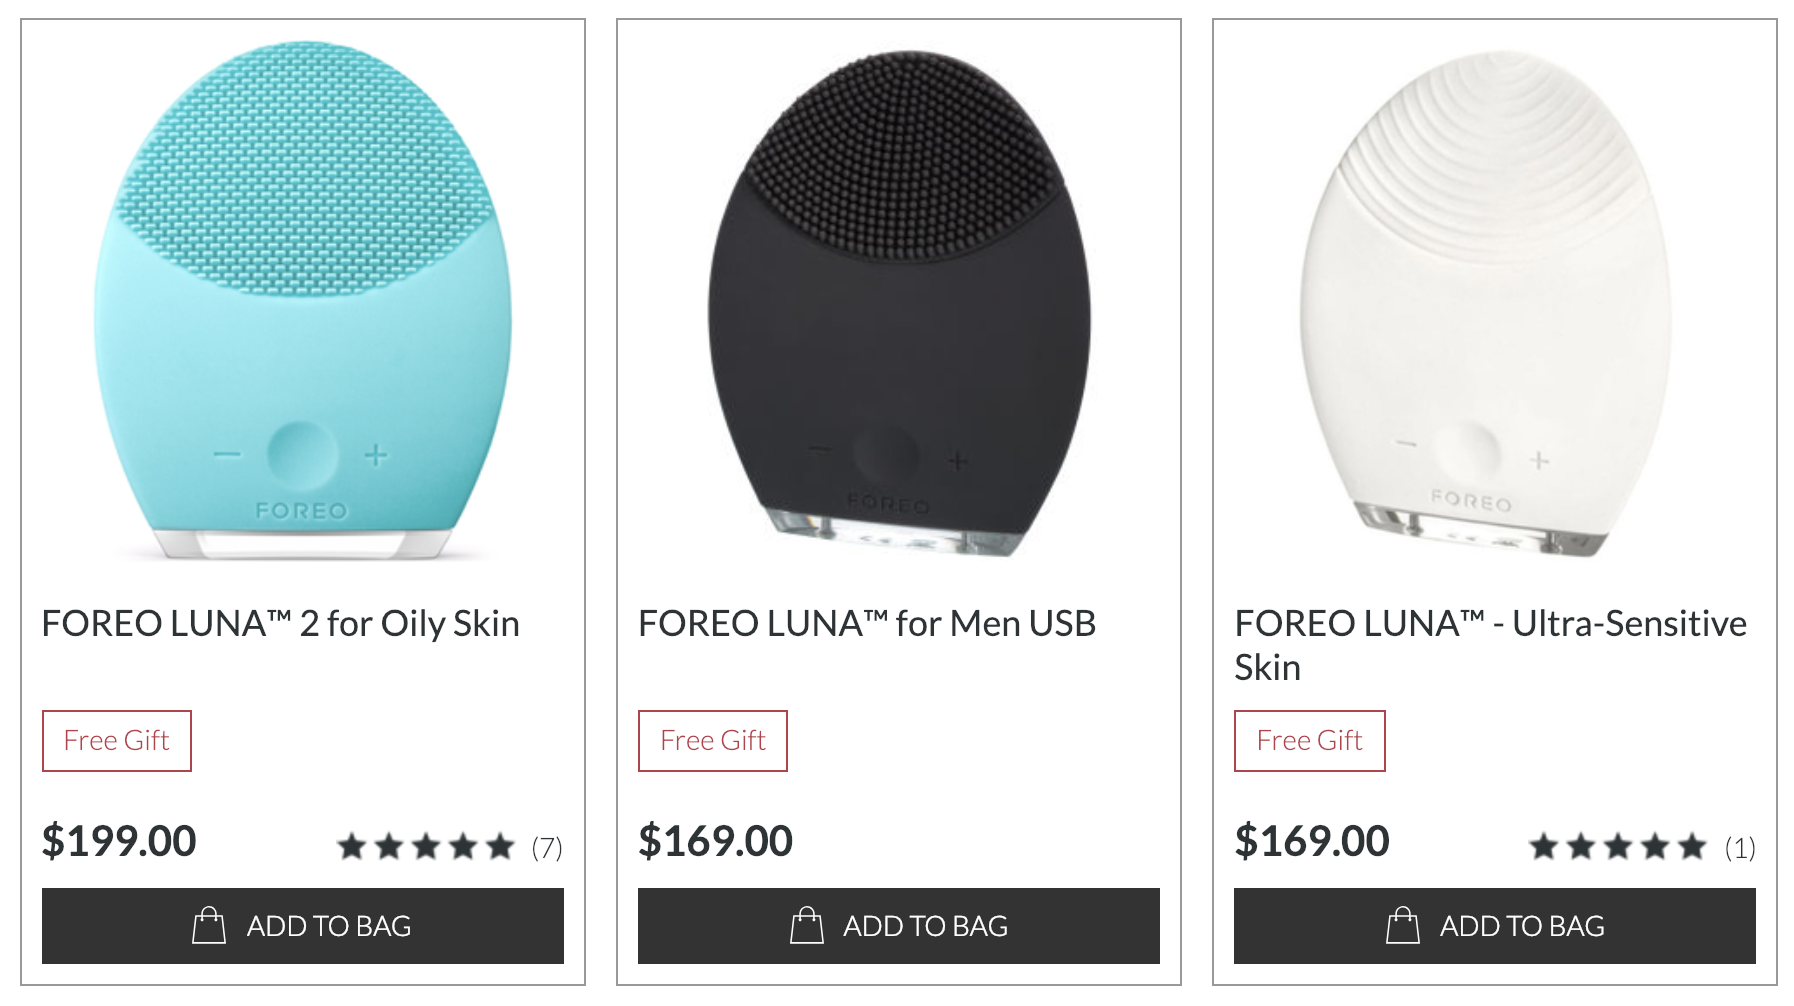Open FOREO LUNA Ultra-Sensitive Skin title link
The height and width of the screenshot is (1006, 1794).
coord(1491,645)
